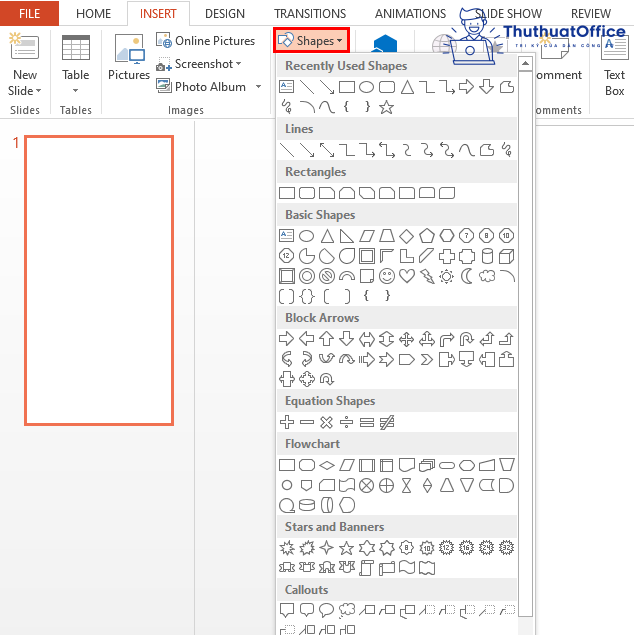Expand the New Slide dropdown arrow
634x636 pixels.
24,90
